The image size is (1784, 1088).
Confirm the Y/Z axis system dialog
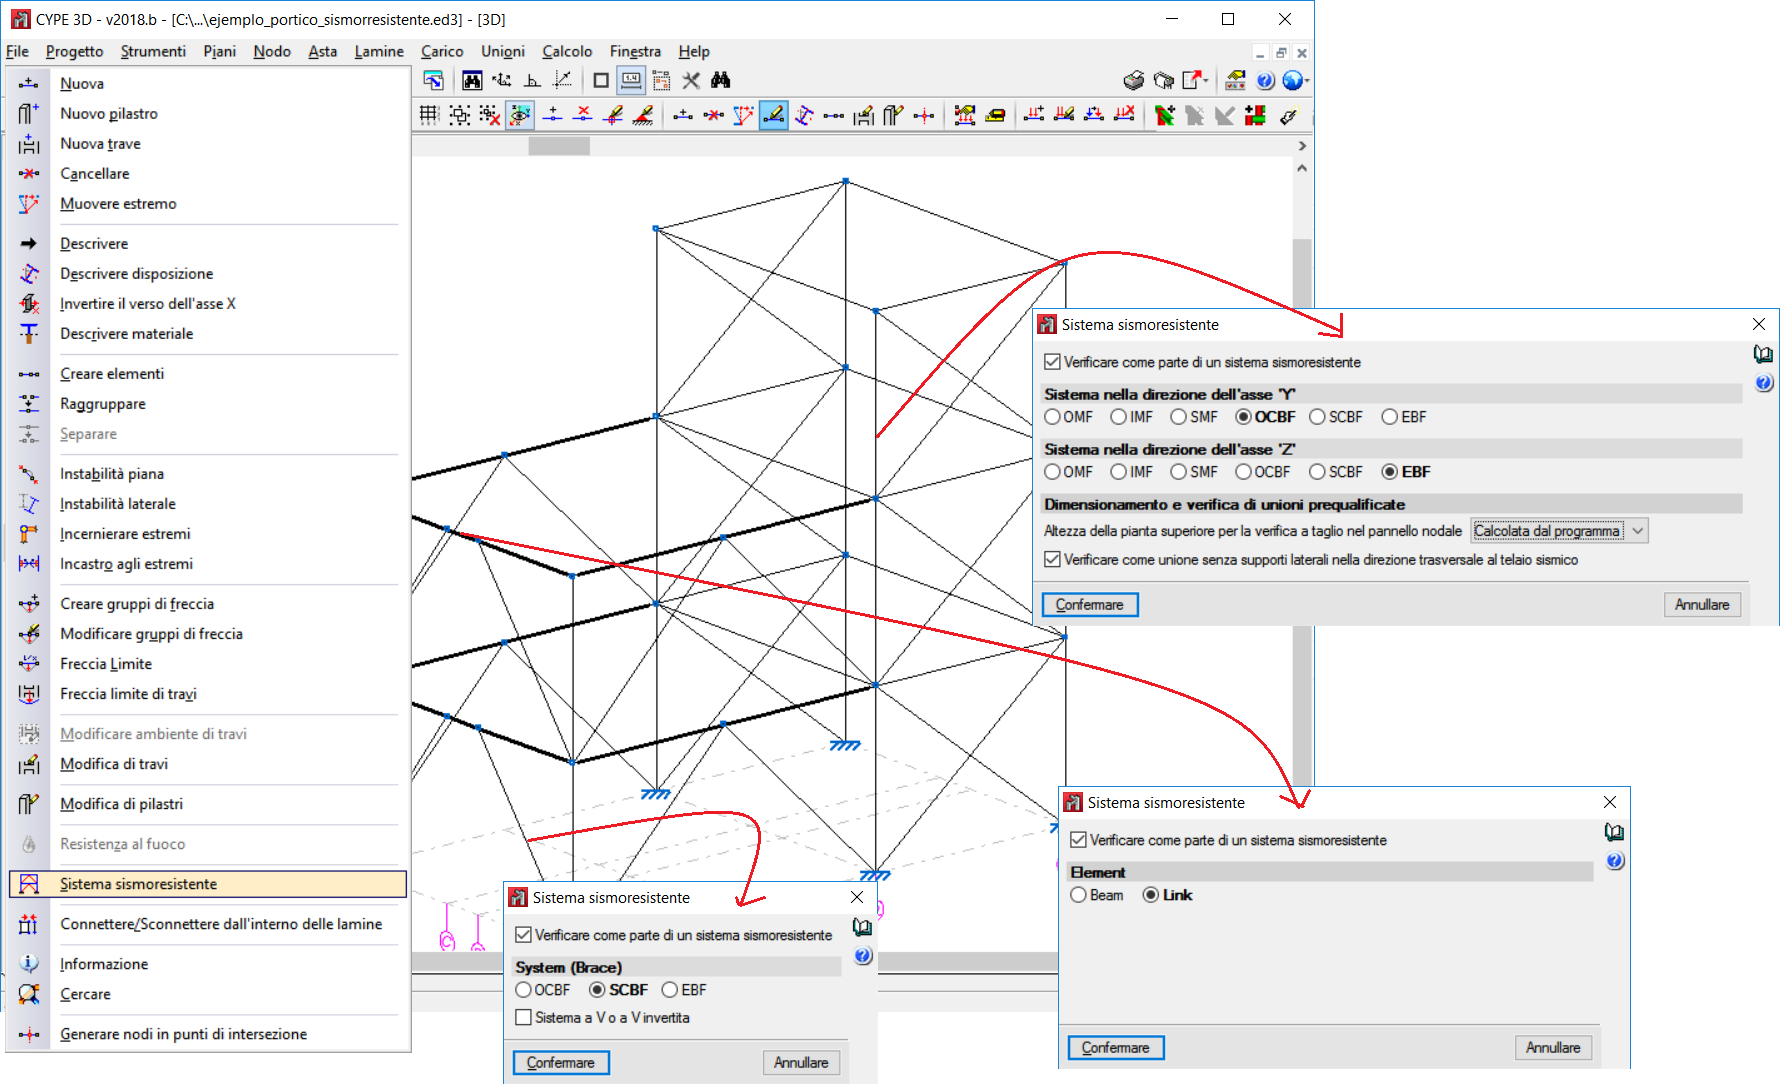coord(1090,605)
